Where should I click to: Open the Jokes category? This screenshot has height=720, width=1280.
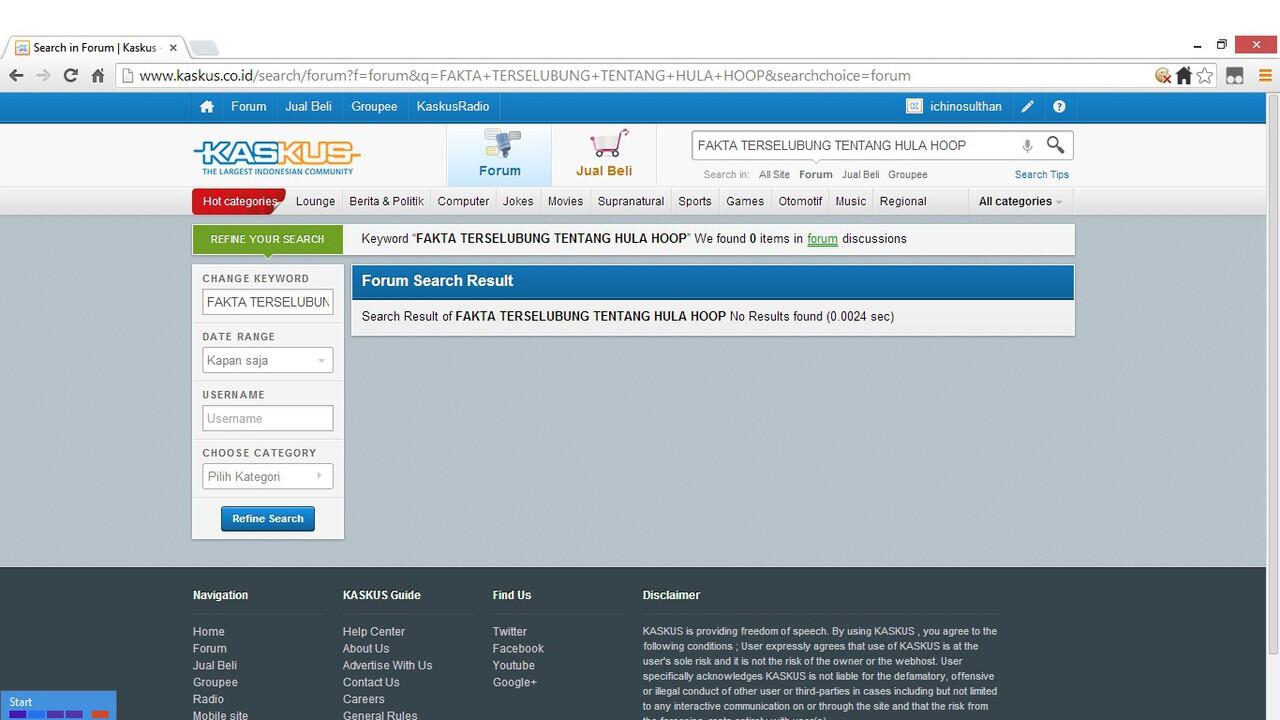518,201
